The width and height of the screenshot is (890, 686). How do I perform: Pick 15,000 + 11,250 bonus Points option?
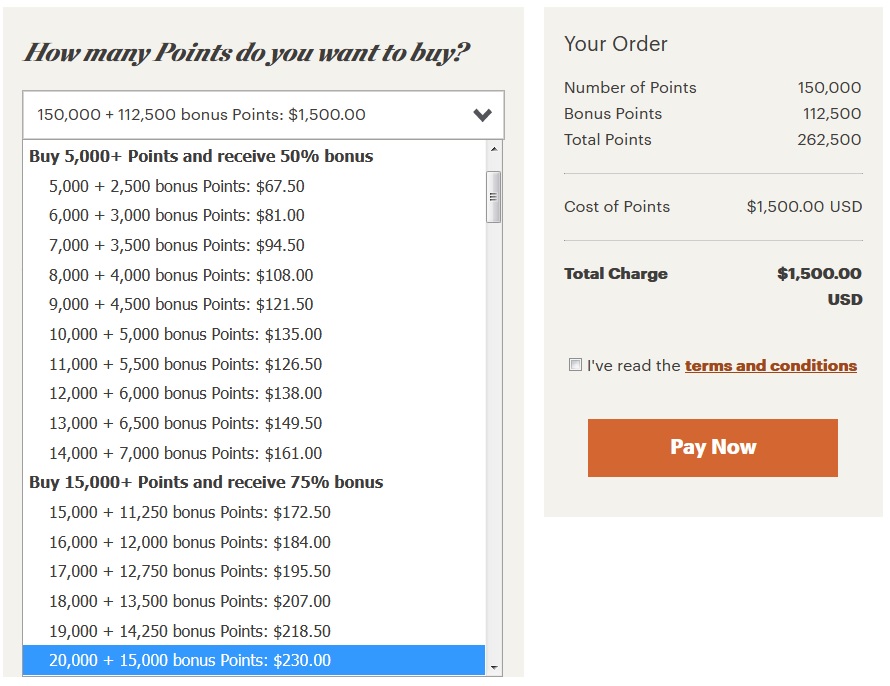[x=189, y=512]
